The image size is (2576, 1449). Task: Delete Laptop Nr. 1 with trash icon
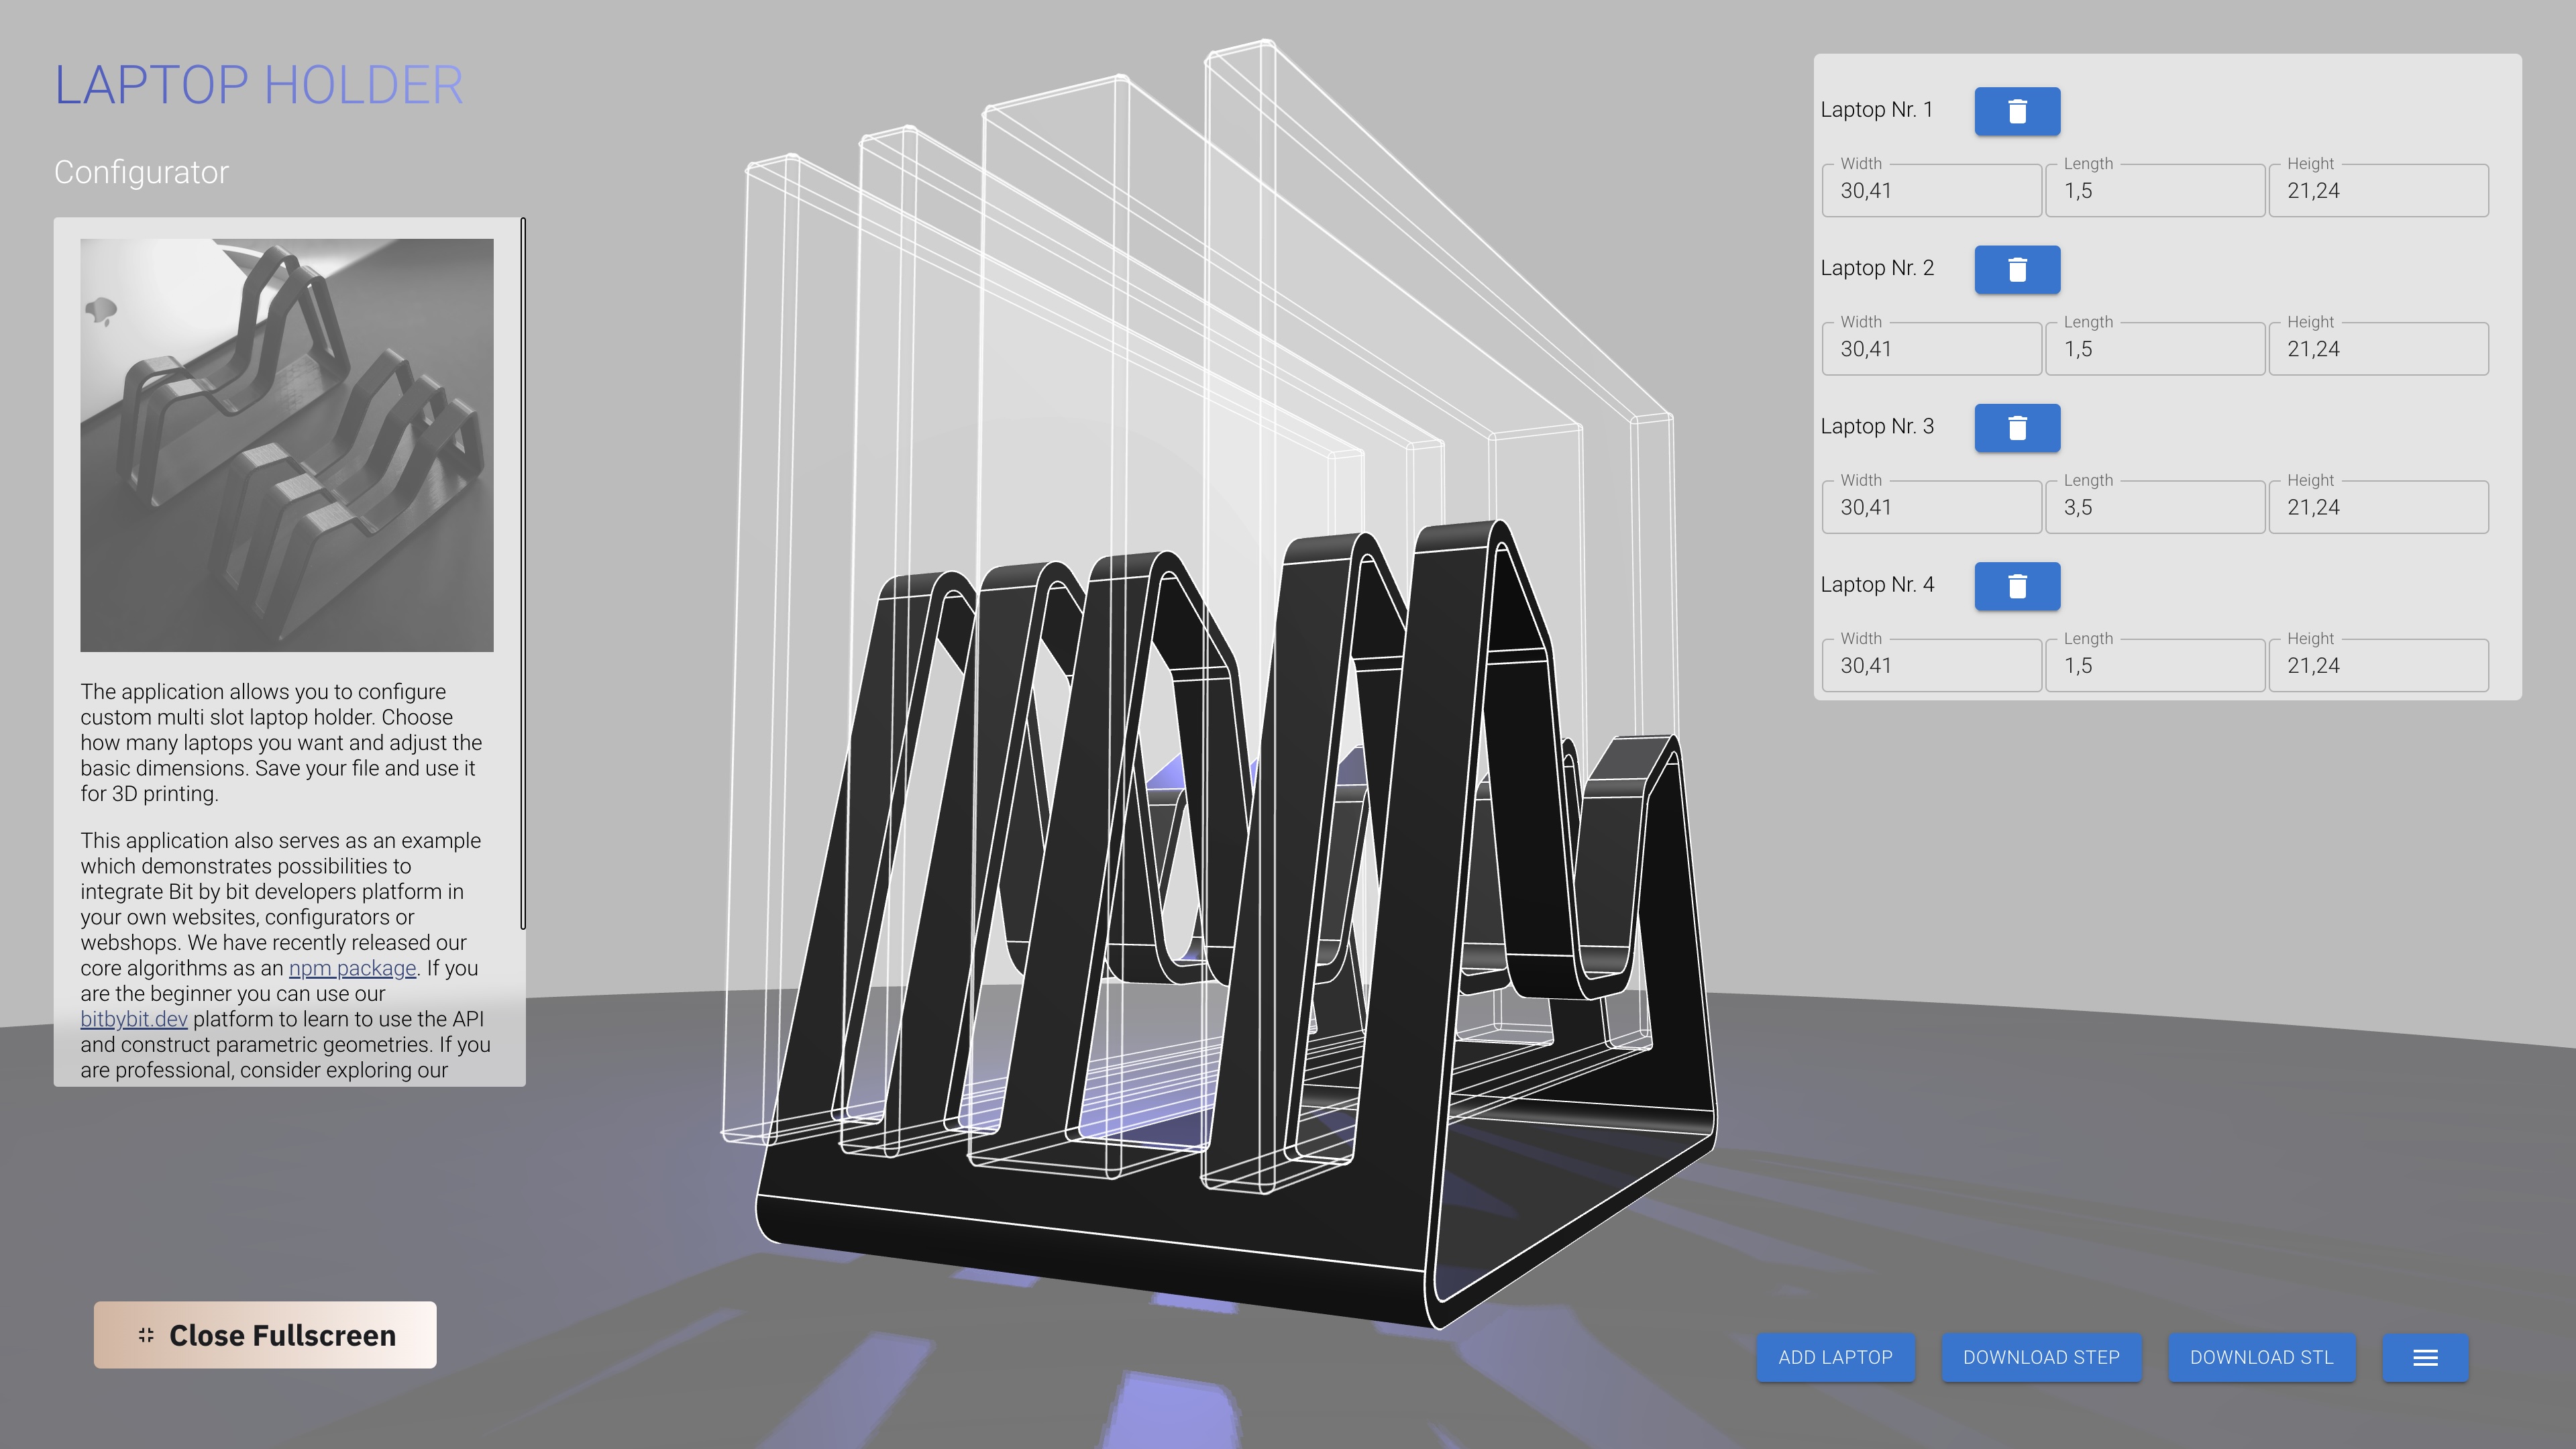2016,111
